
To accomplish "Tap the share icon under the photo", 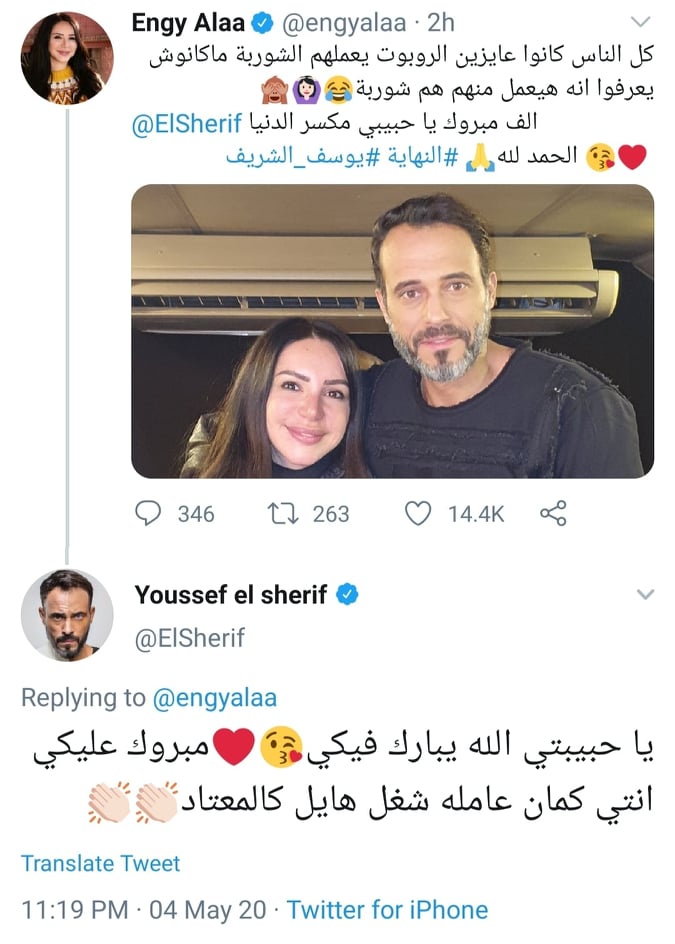I will pyautogui.click(x=553, y=513).
